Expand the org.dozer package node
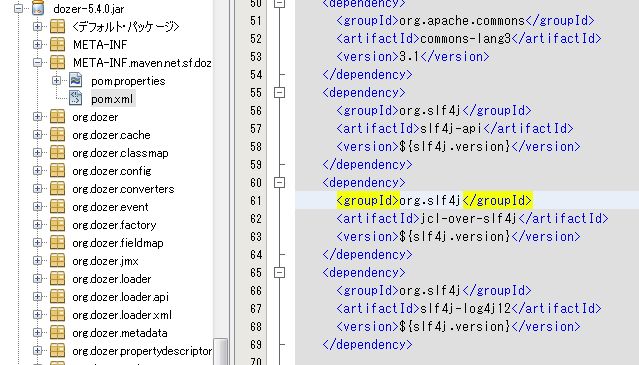This screenshot has width=639, height=365. coord(37,117)
